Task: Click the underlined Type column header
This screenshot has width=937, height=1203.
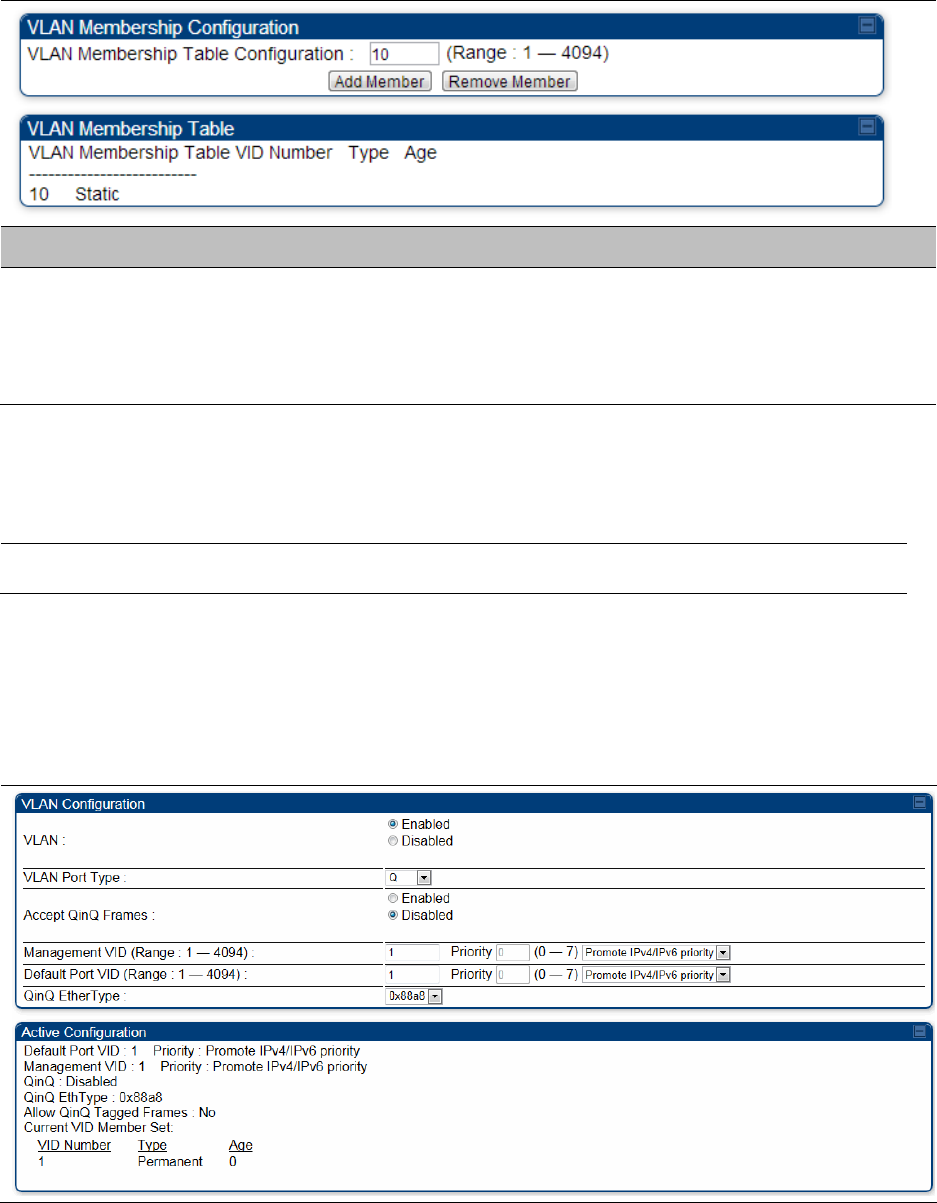Action: click(152, 1145)
